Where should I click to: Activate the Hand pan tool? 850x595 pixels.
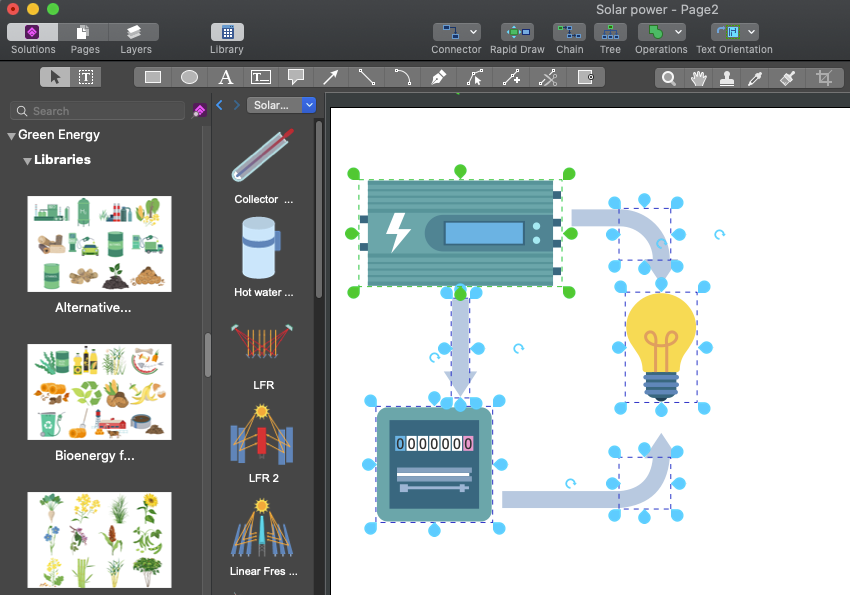pyautogui.click(x=698, y=77)
